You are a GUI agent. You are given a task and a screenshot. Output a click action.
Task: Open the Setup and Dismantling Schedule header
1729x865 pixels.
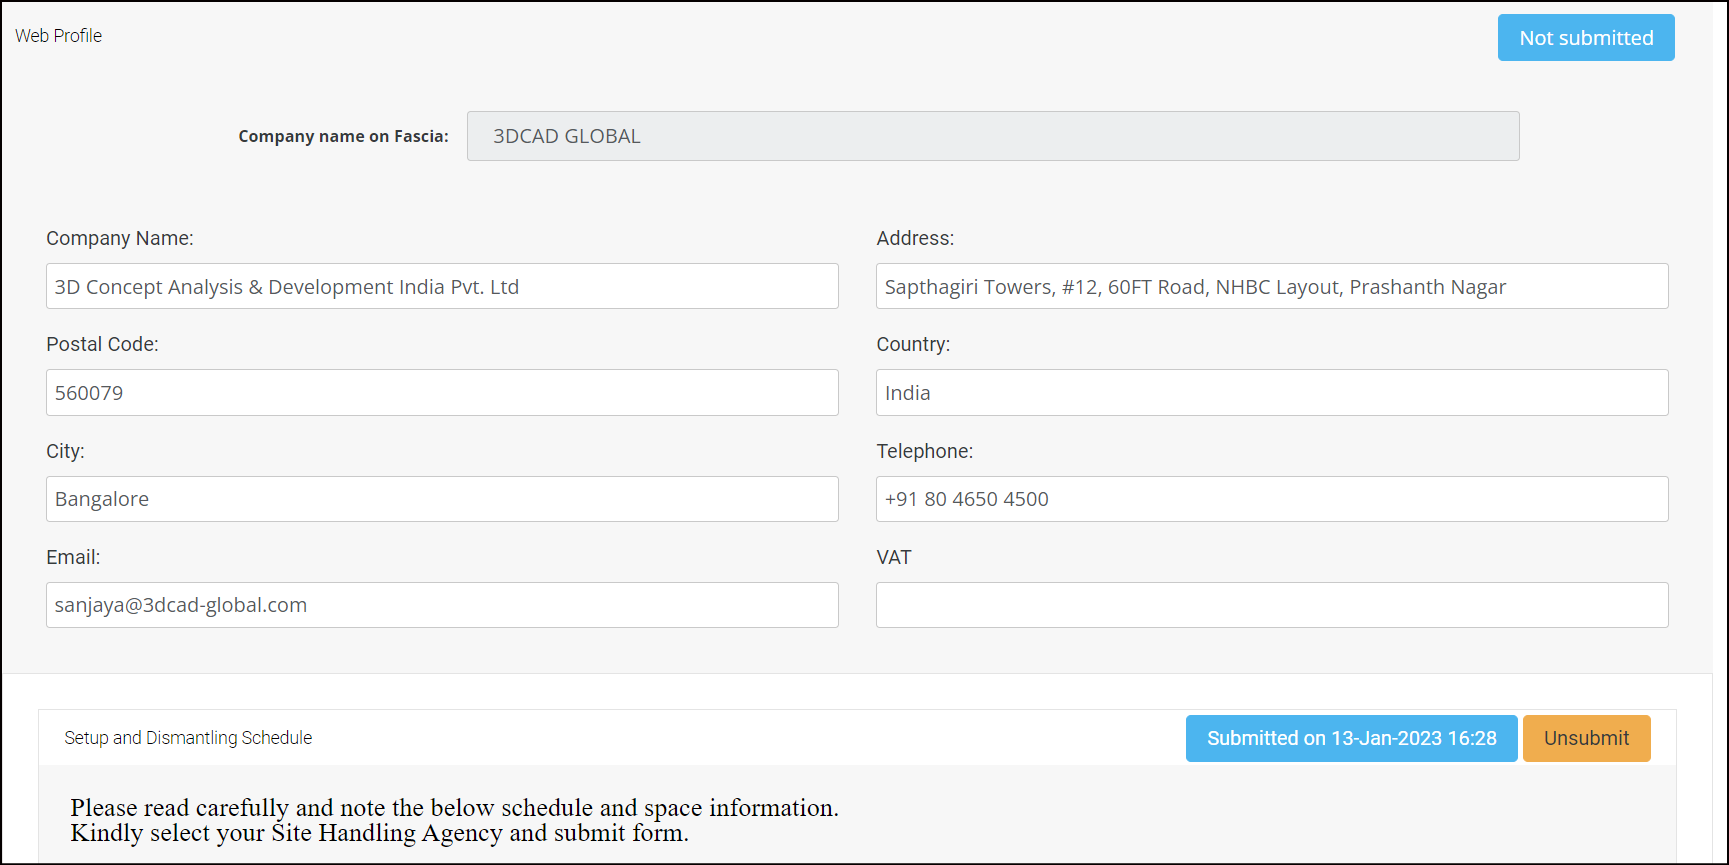(188, 738)
